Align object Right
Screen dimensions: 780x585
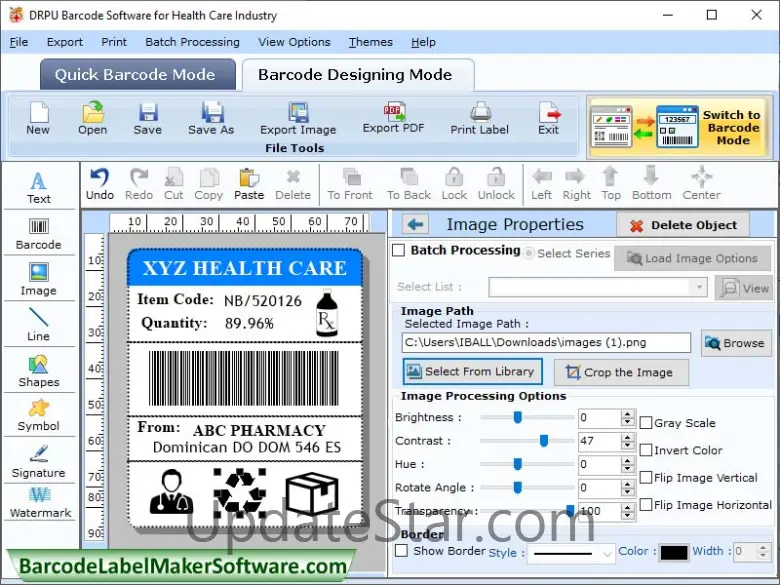(x=577, y=184)
